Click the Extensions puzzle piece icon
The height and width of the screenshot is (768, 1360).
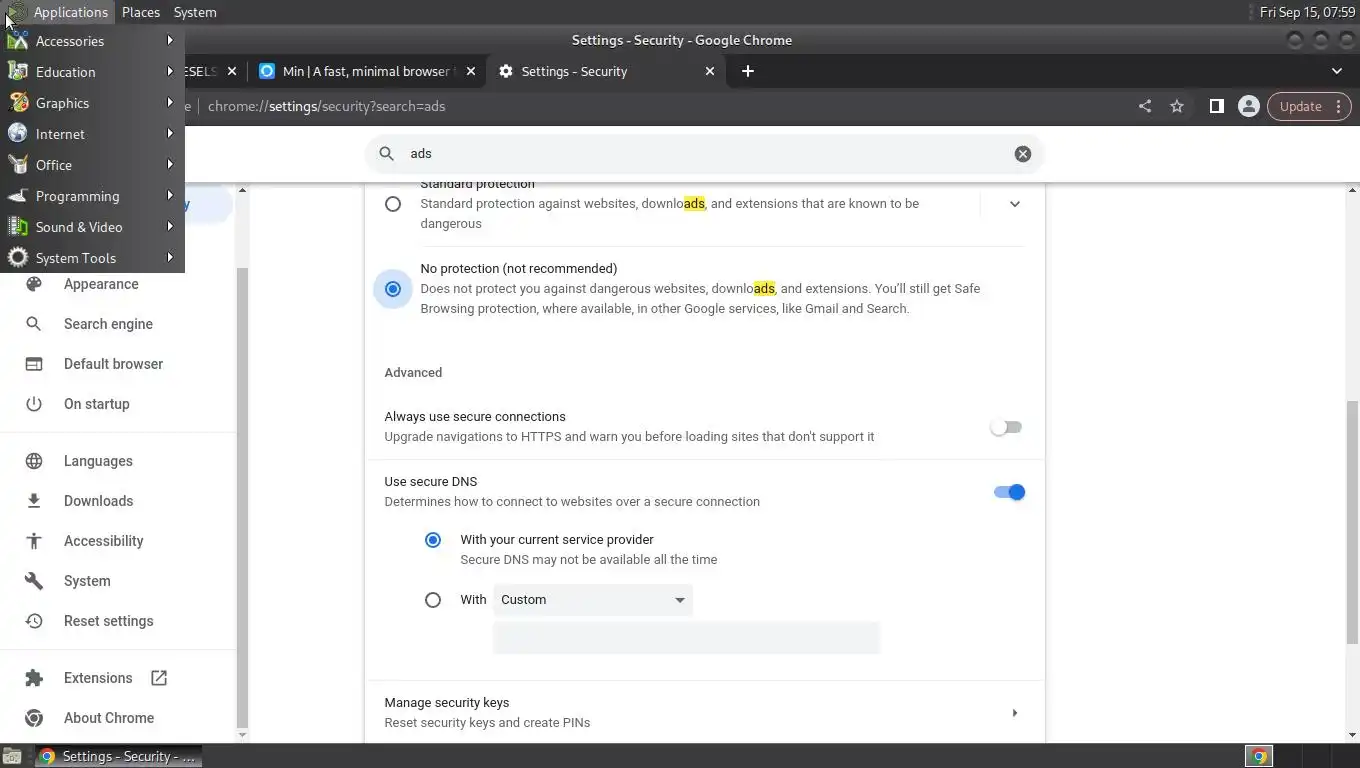pos(34,678)
